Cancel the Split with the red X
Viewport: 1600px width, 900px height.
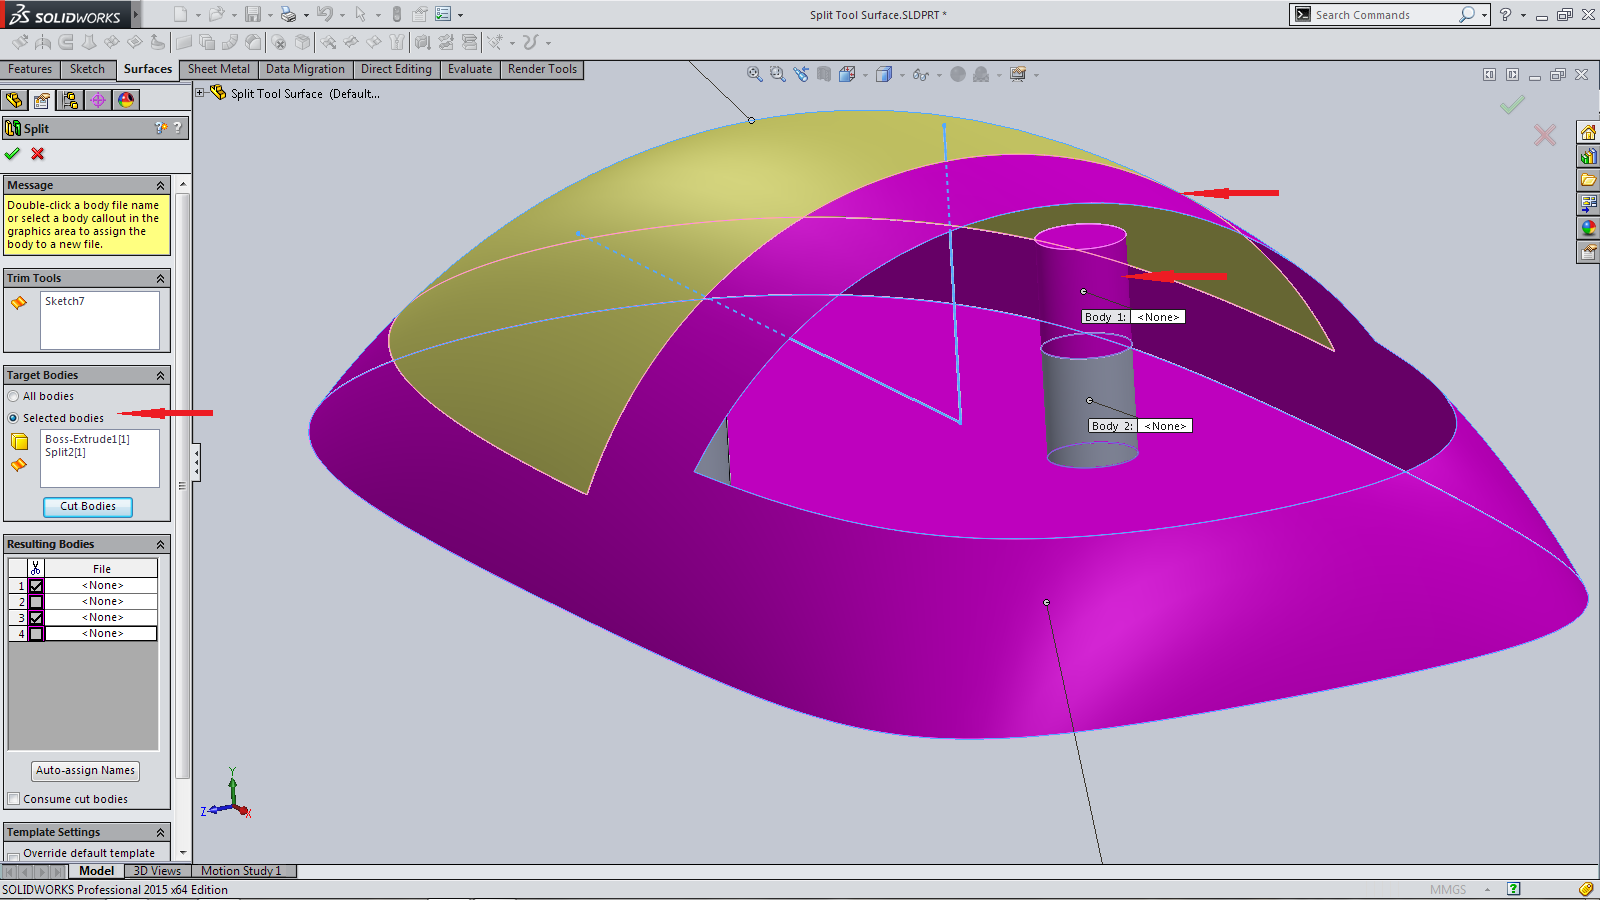click(38, 154)
